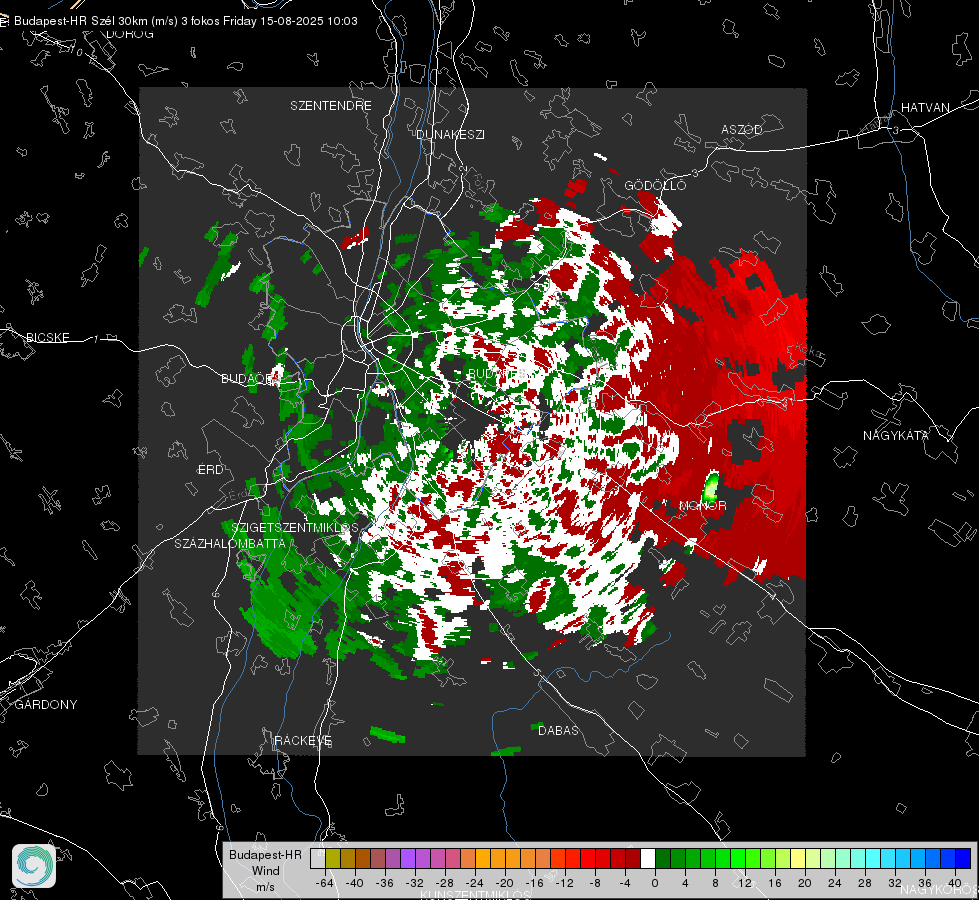The image size is (979, 900).
Task: Click the road number 3 marker near HATVAN
Action: (x=896, y=131)
